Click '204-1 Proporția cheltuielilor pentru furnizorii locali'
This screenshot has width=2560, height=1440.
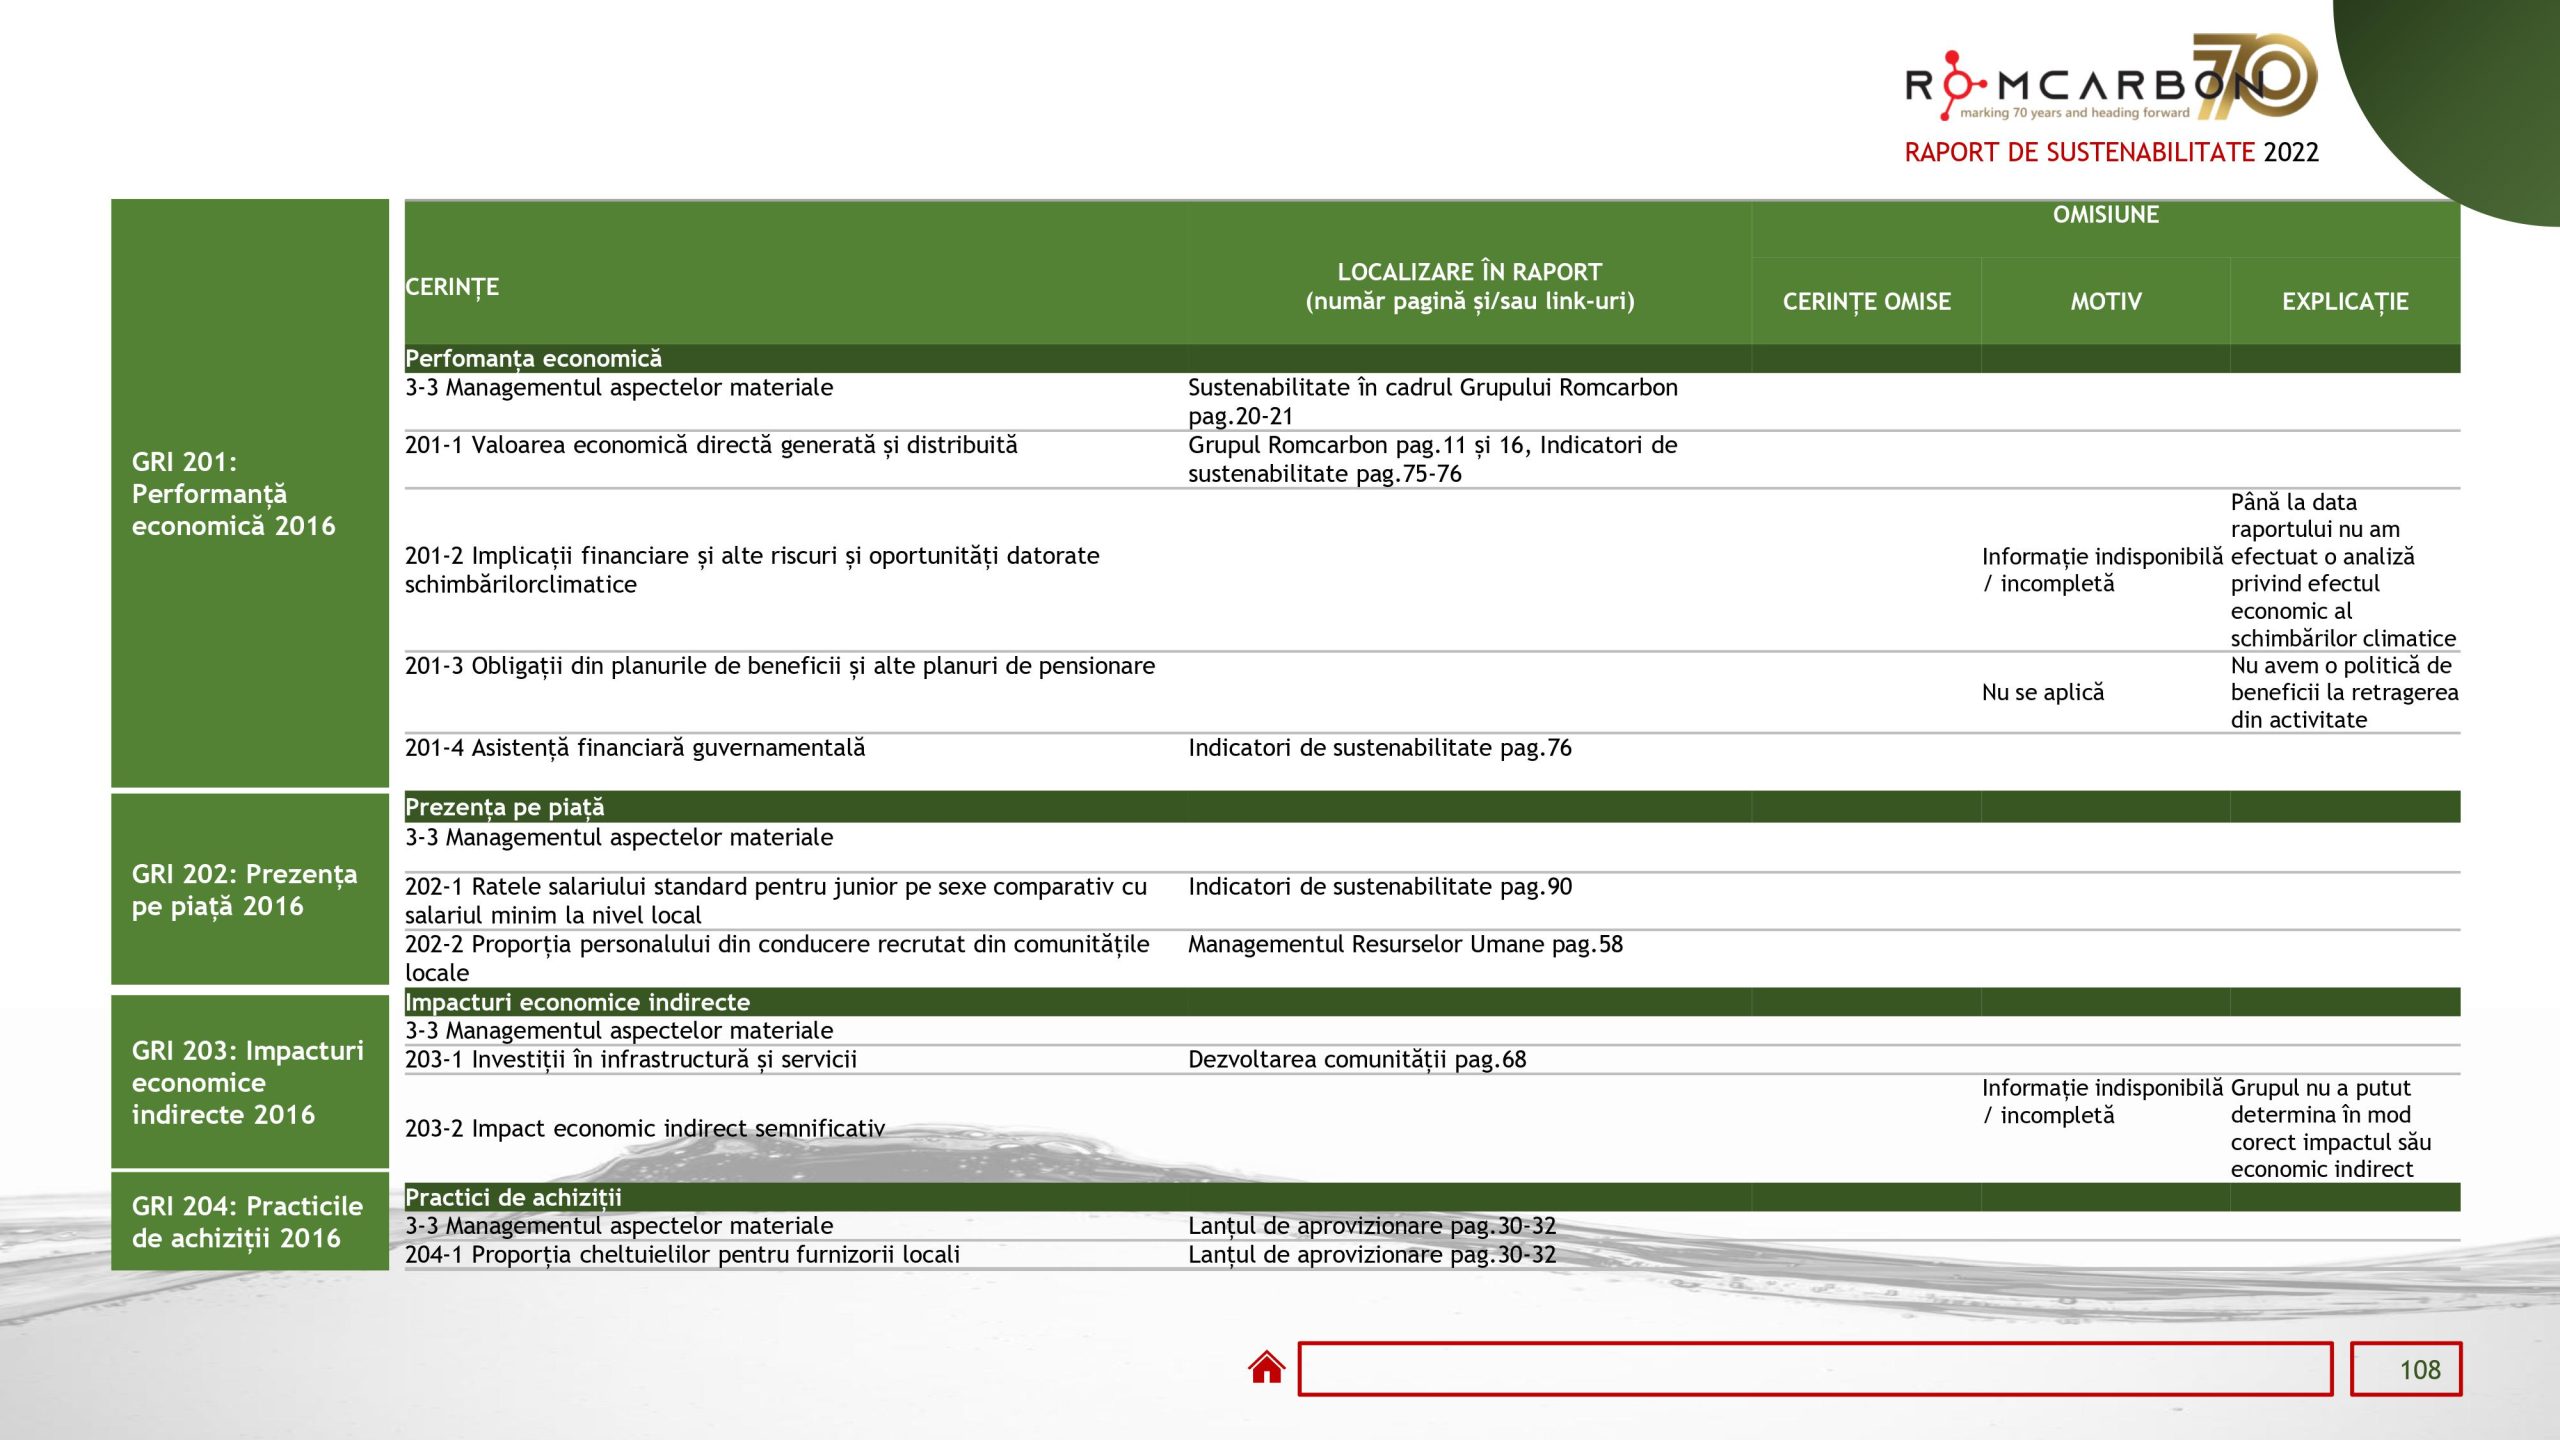click(682, 1254)
